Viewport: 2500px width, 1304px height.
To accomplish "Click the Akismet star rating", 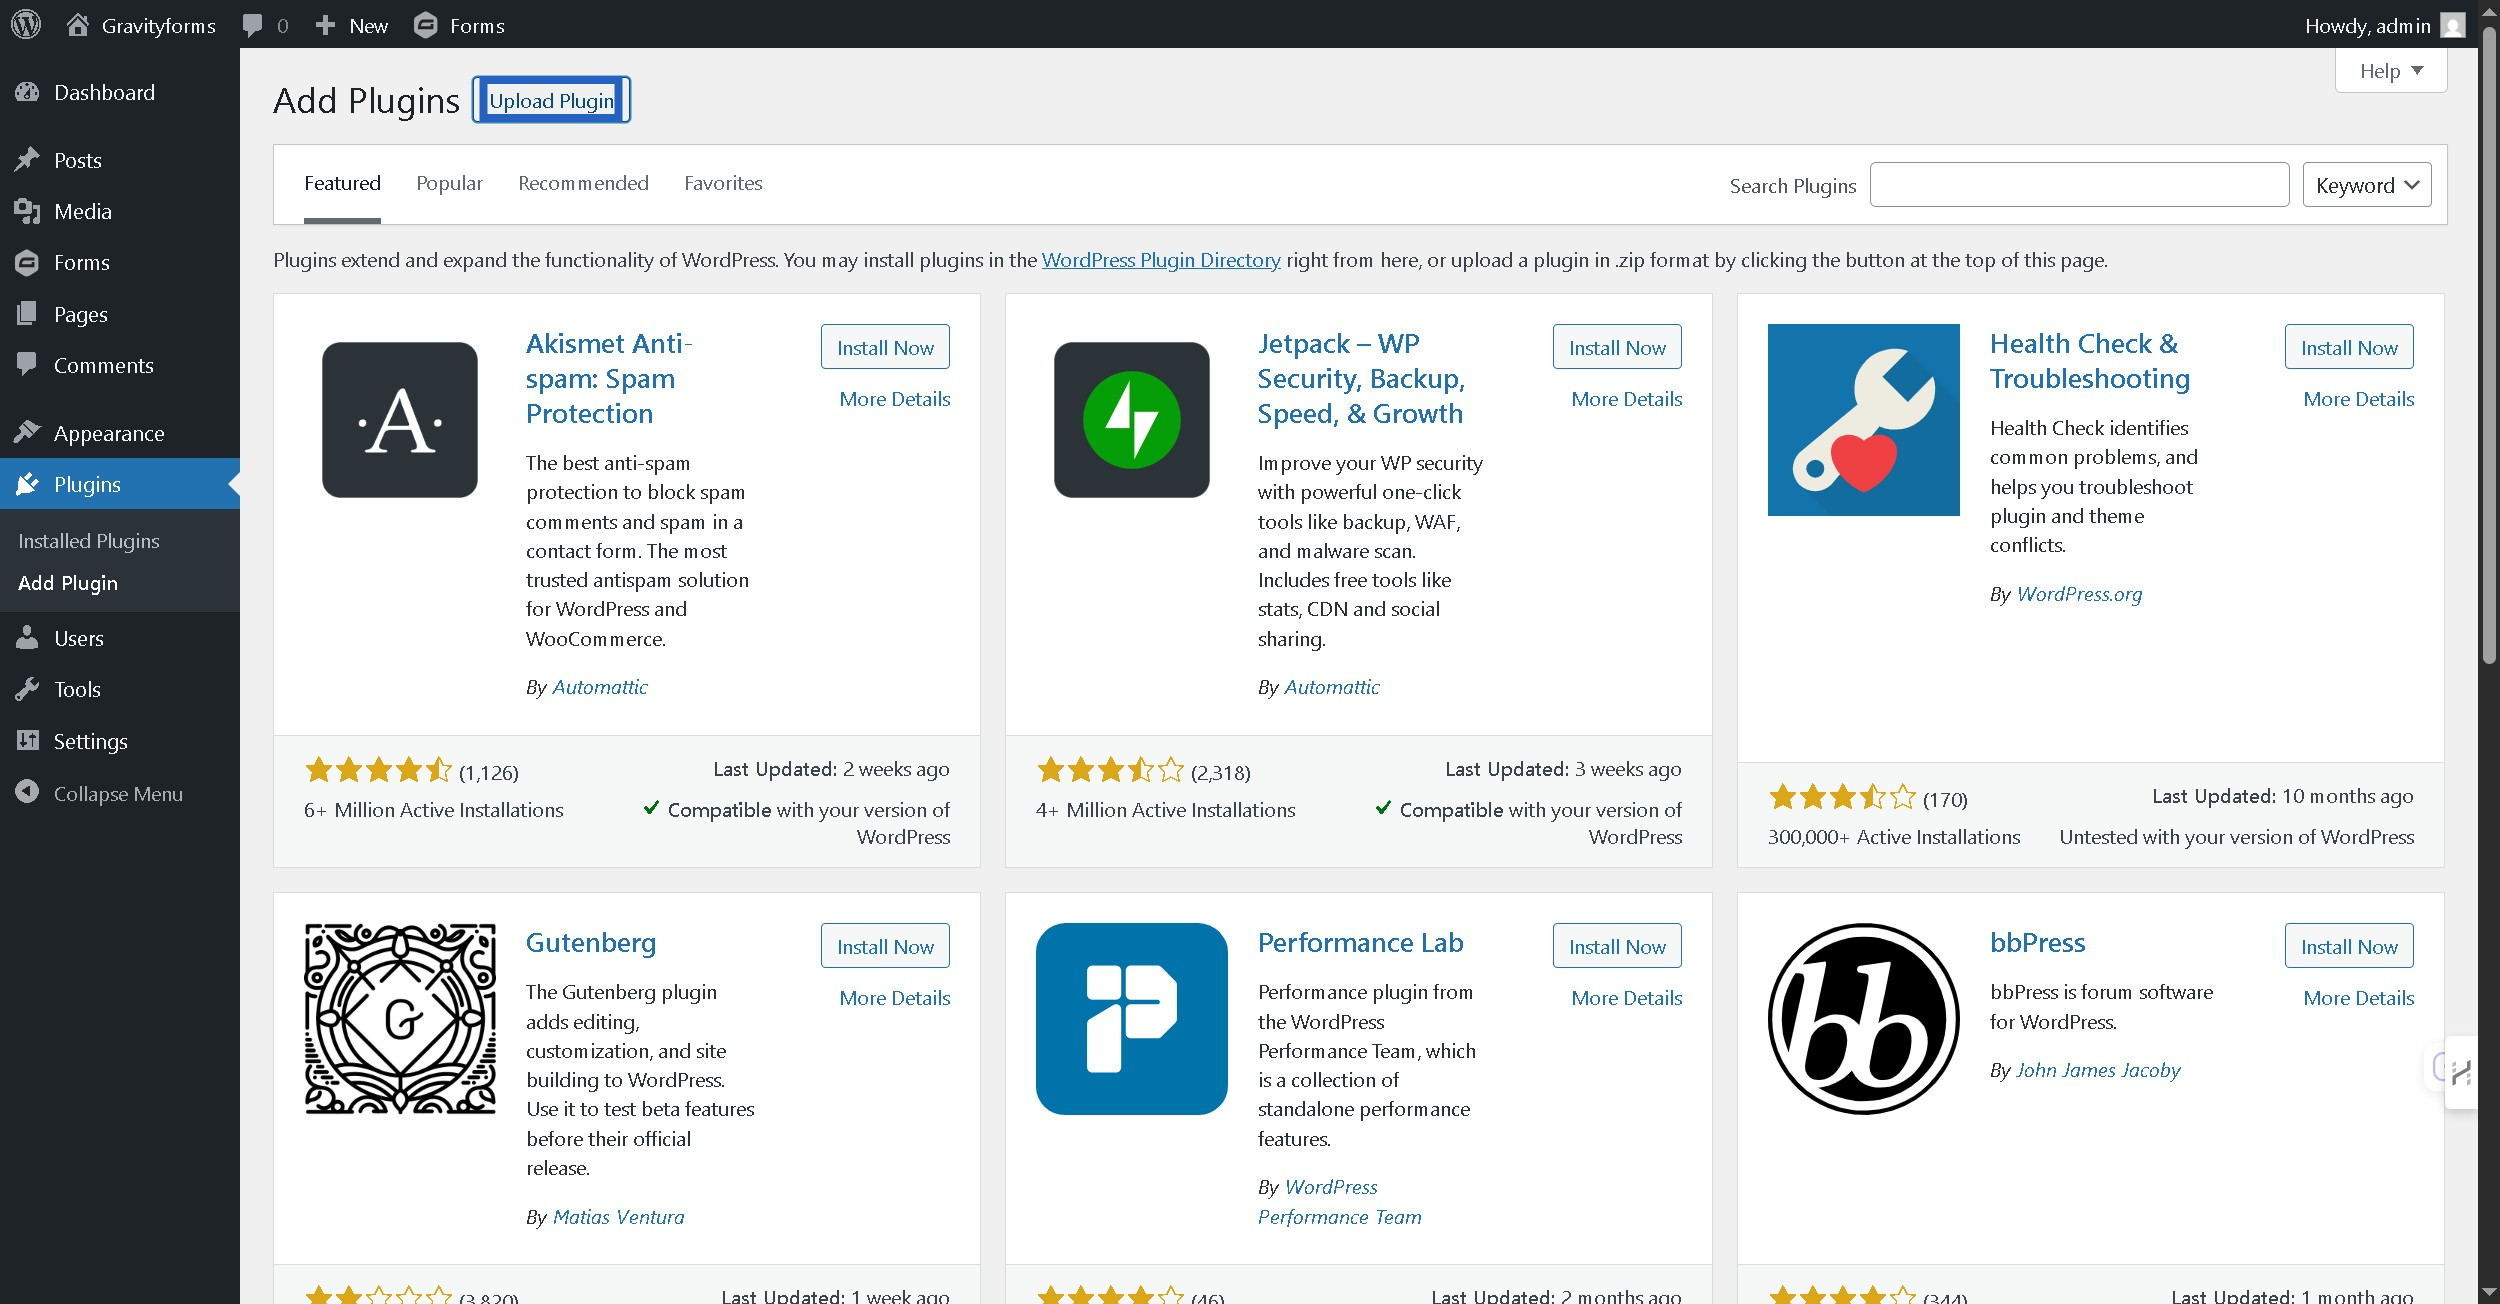I will (379, 770).
